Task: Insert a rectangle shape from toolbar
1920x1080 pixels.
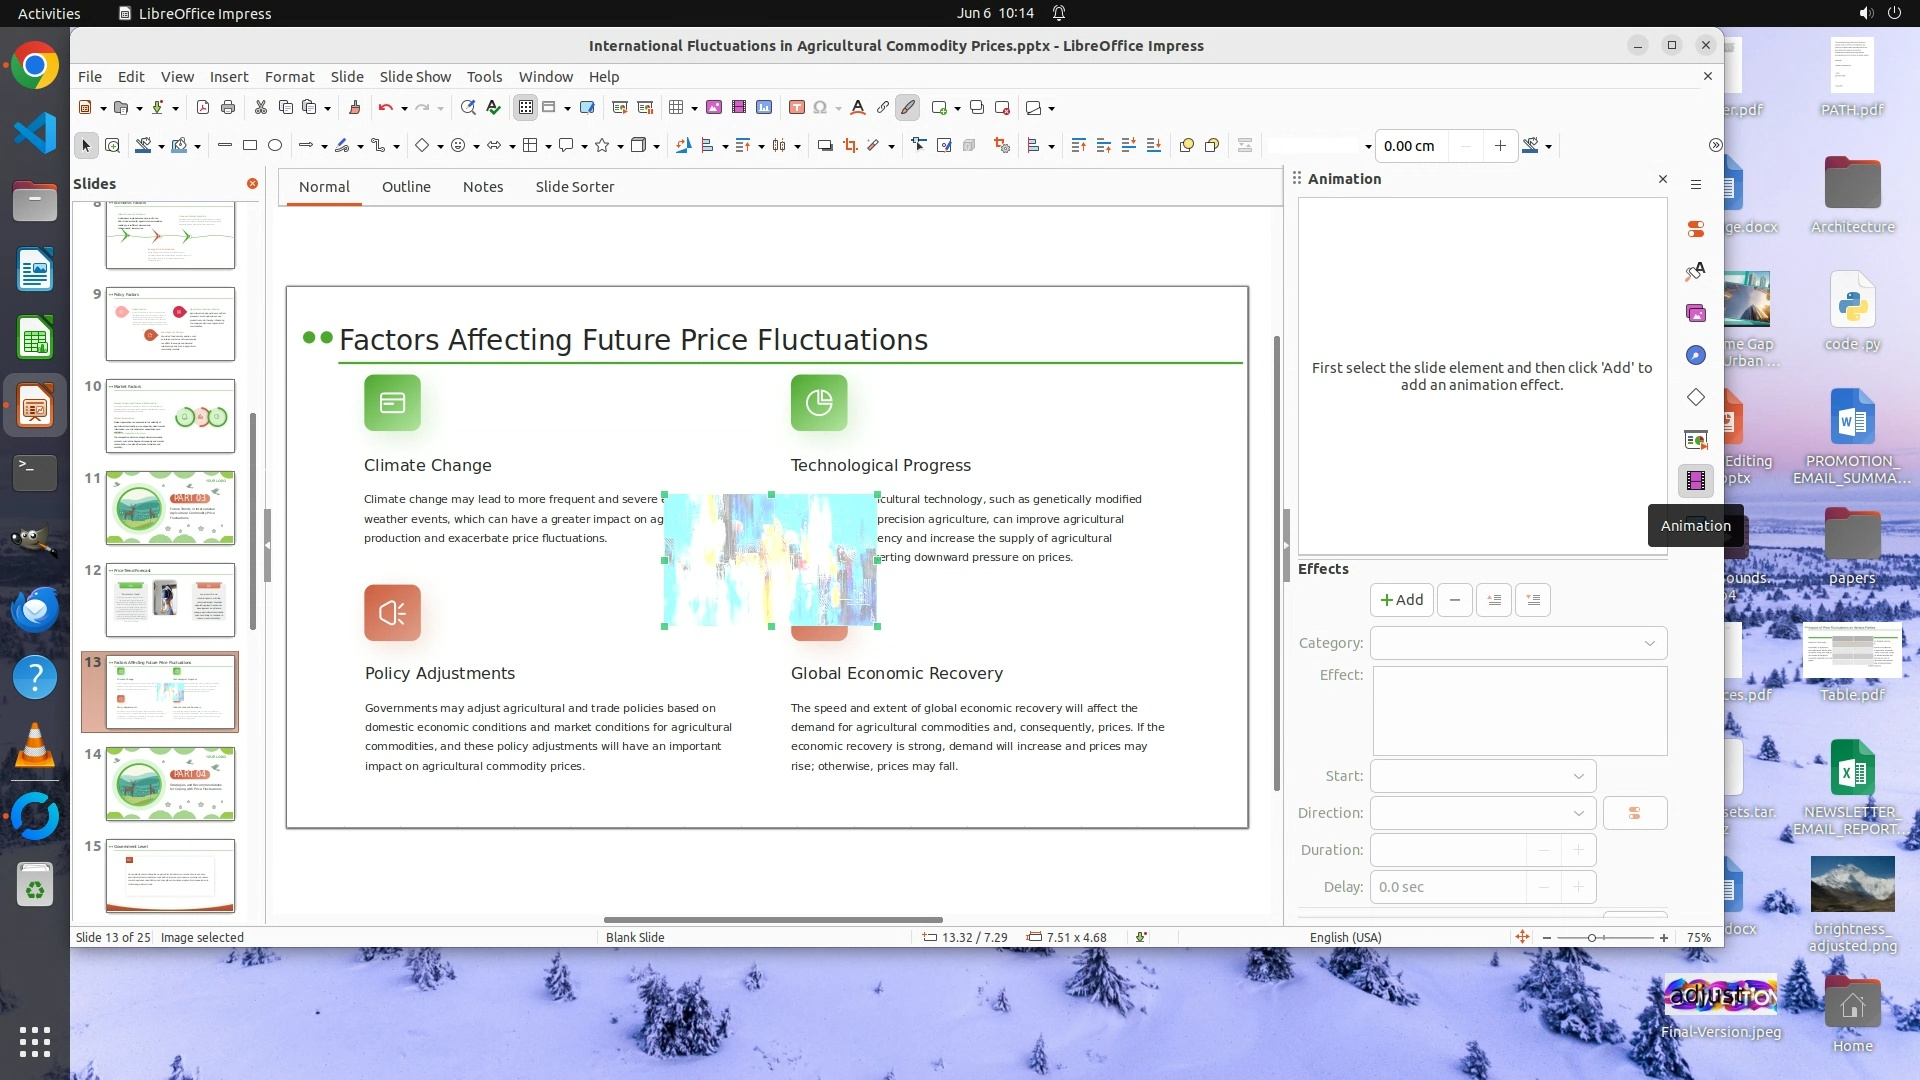Action: pyautogui.click(x=250, y=146)
